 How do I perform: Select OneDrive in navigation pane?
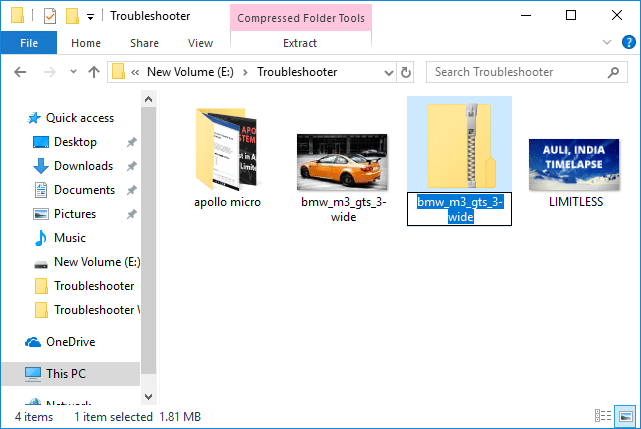(x=70, y=341)
